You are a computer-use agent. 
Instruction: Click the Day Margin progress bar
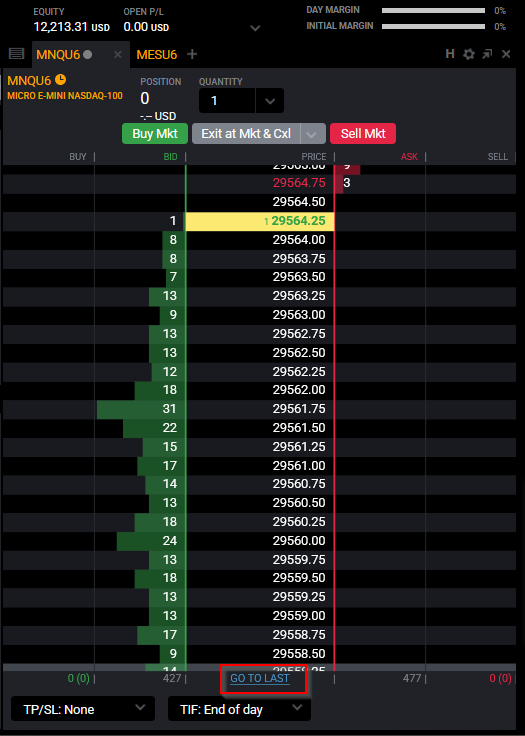point(433,10)
